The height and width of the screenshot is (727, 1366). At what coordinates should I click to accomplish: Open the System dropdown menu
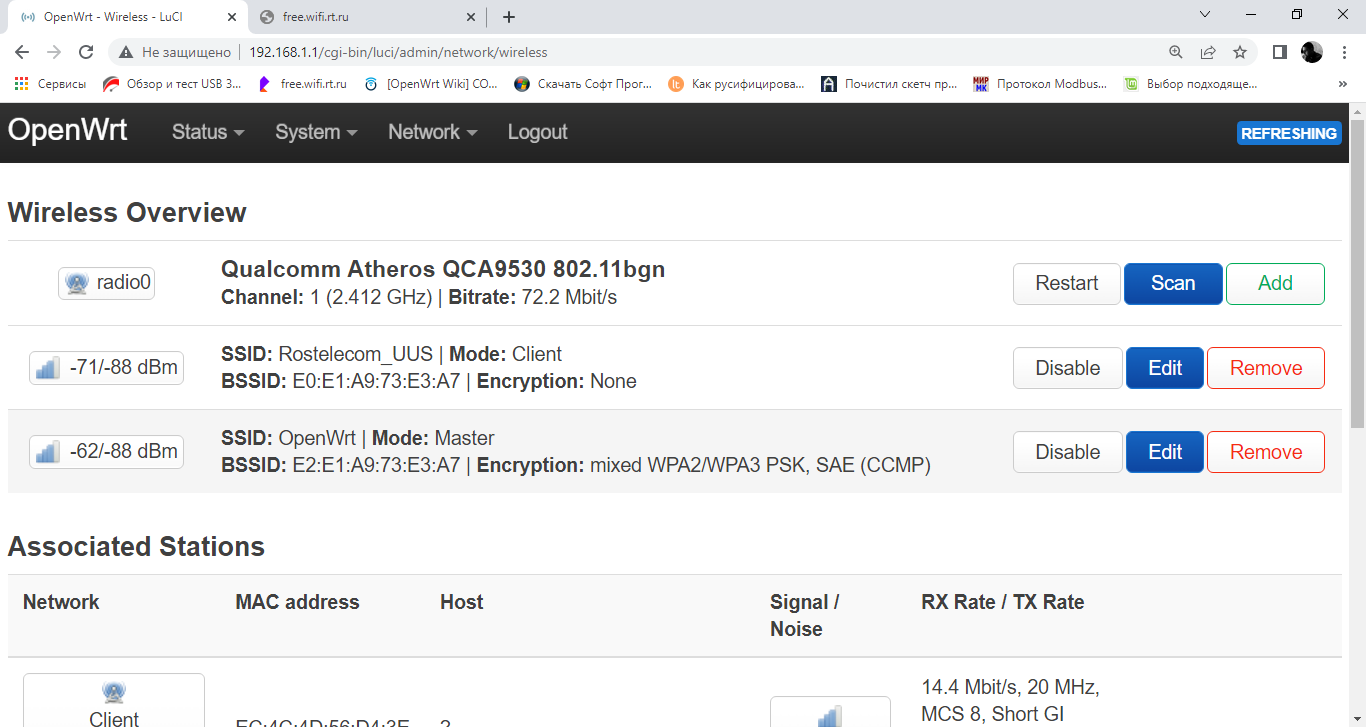click(316, 132)
